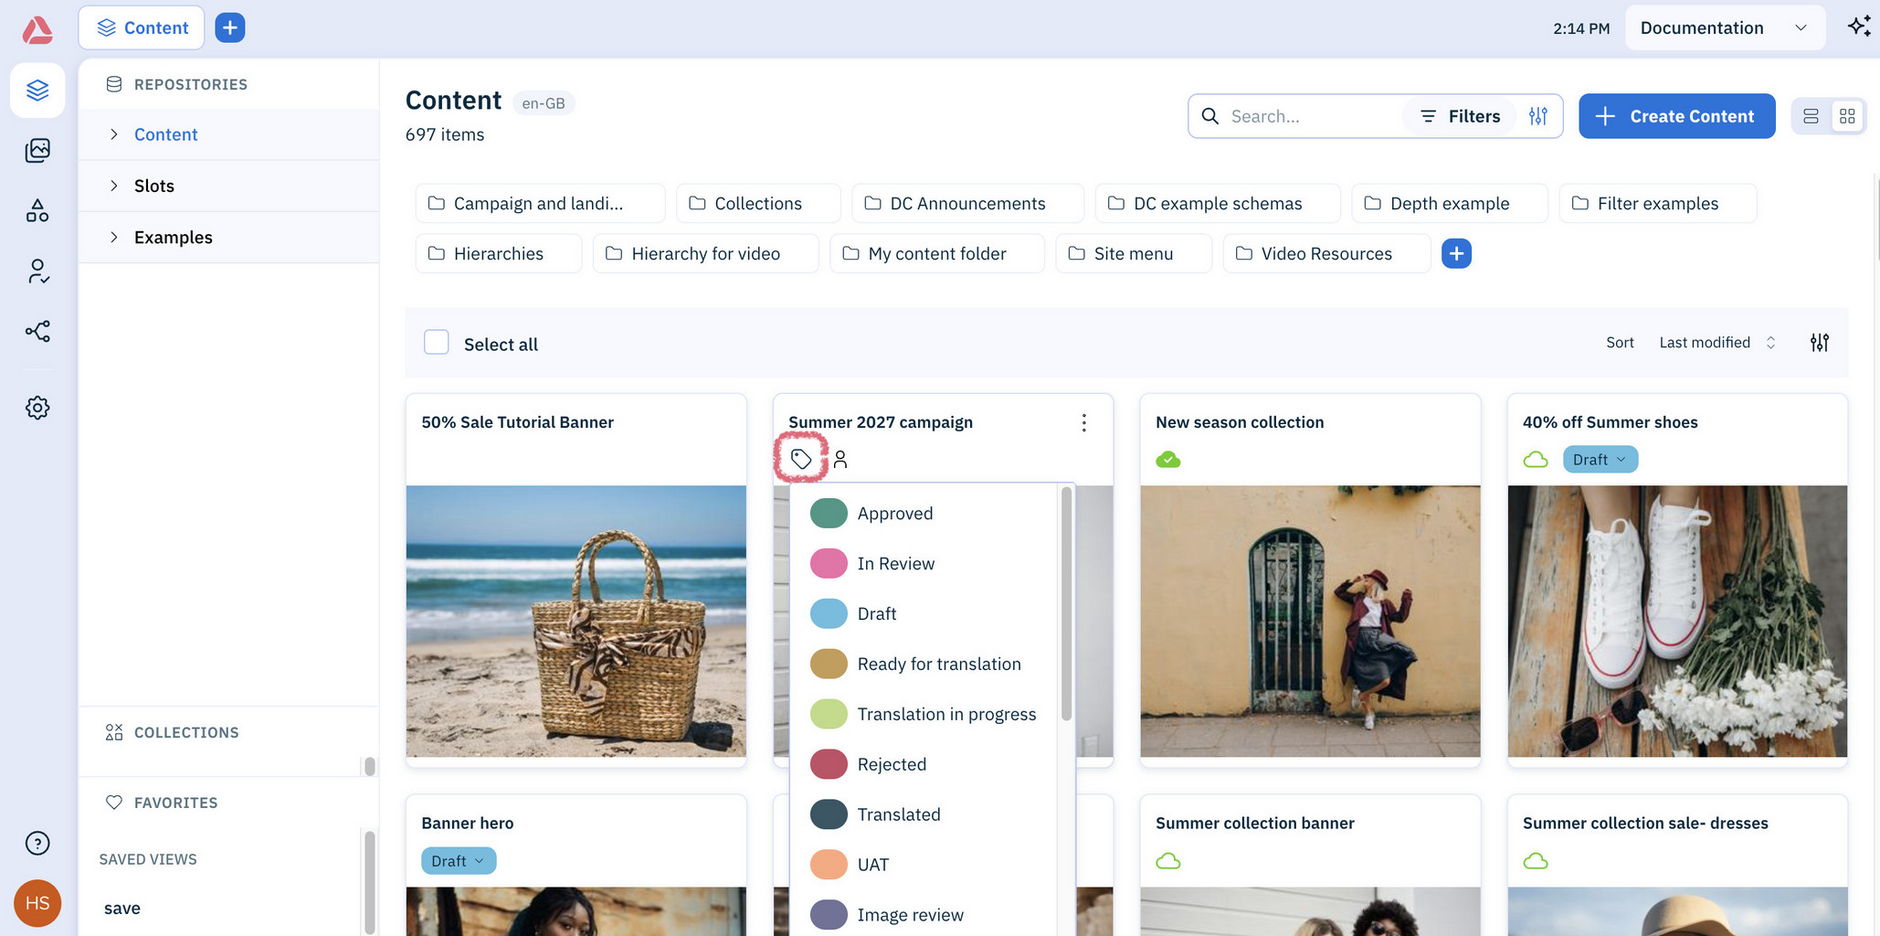Click into the Search input field

[x=1310, y=116]
